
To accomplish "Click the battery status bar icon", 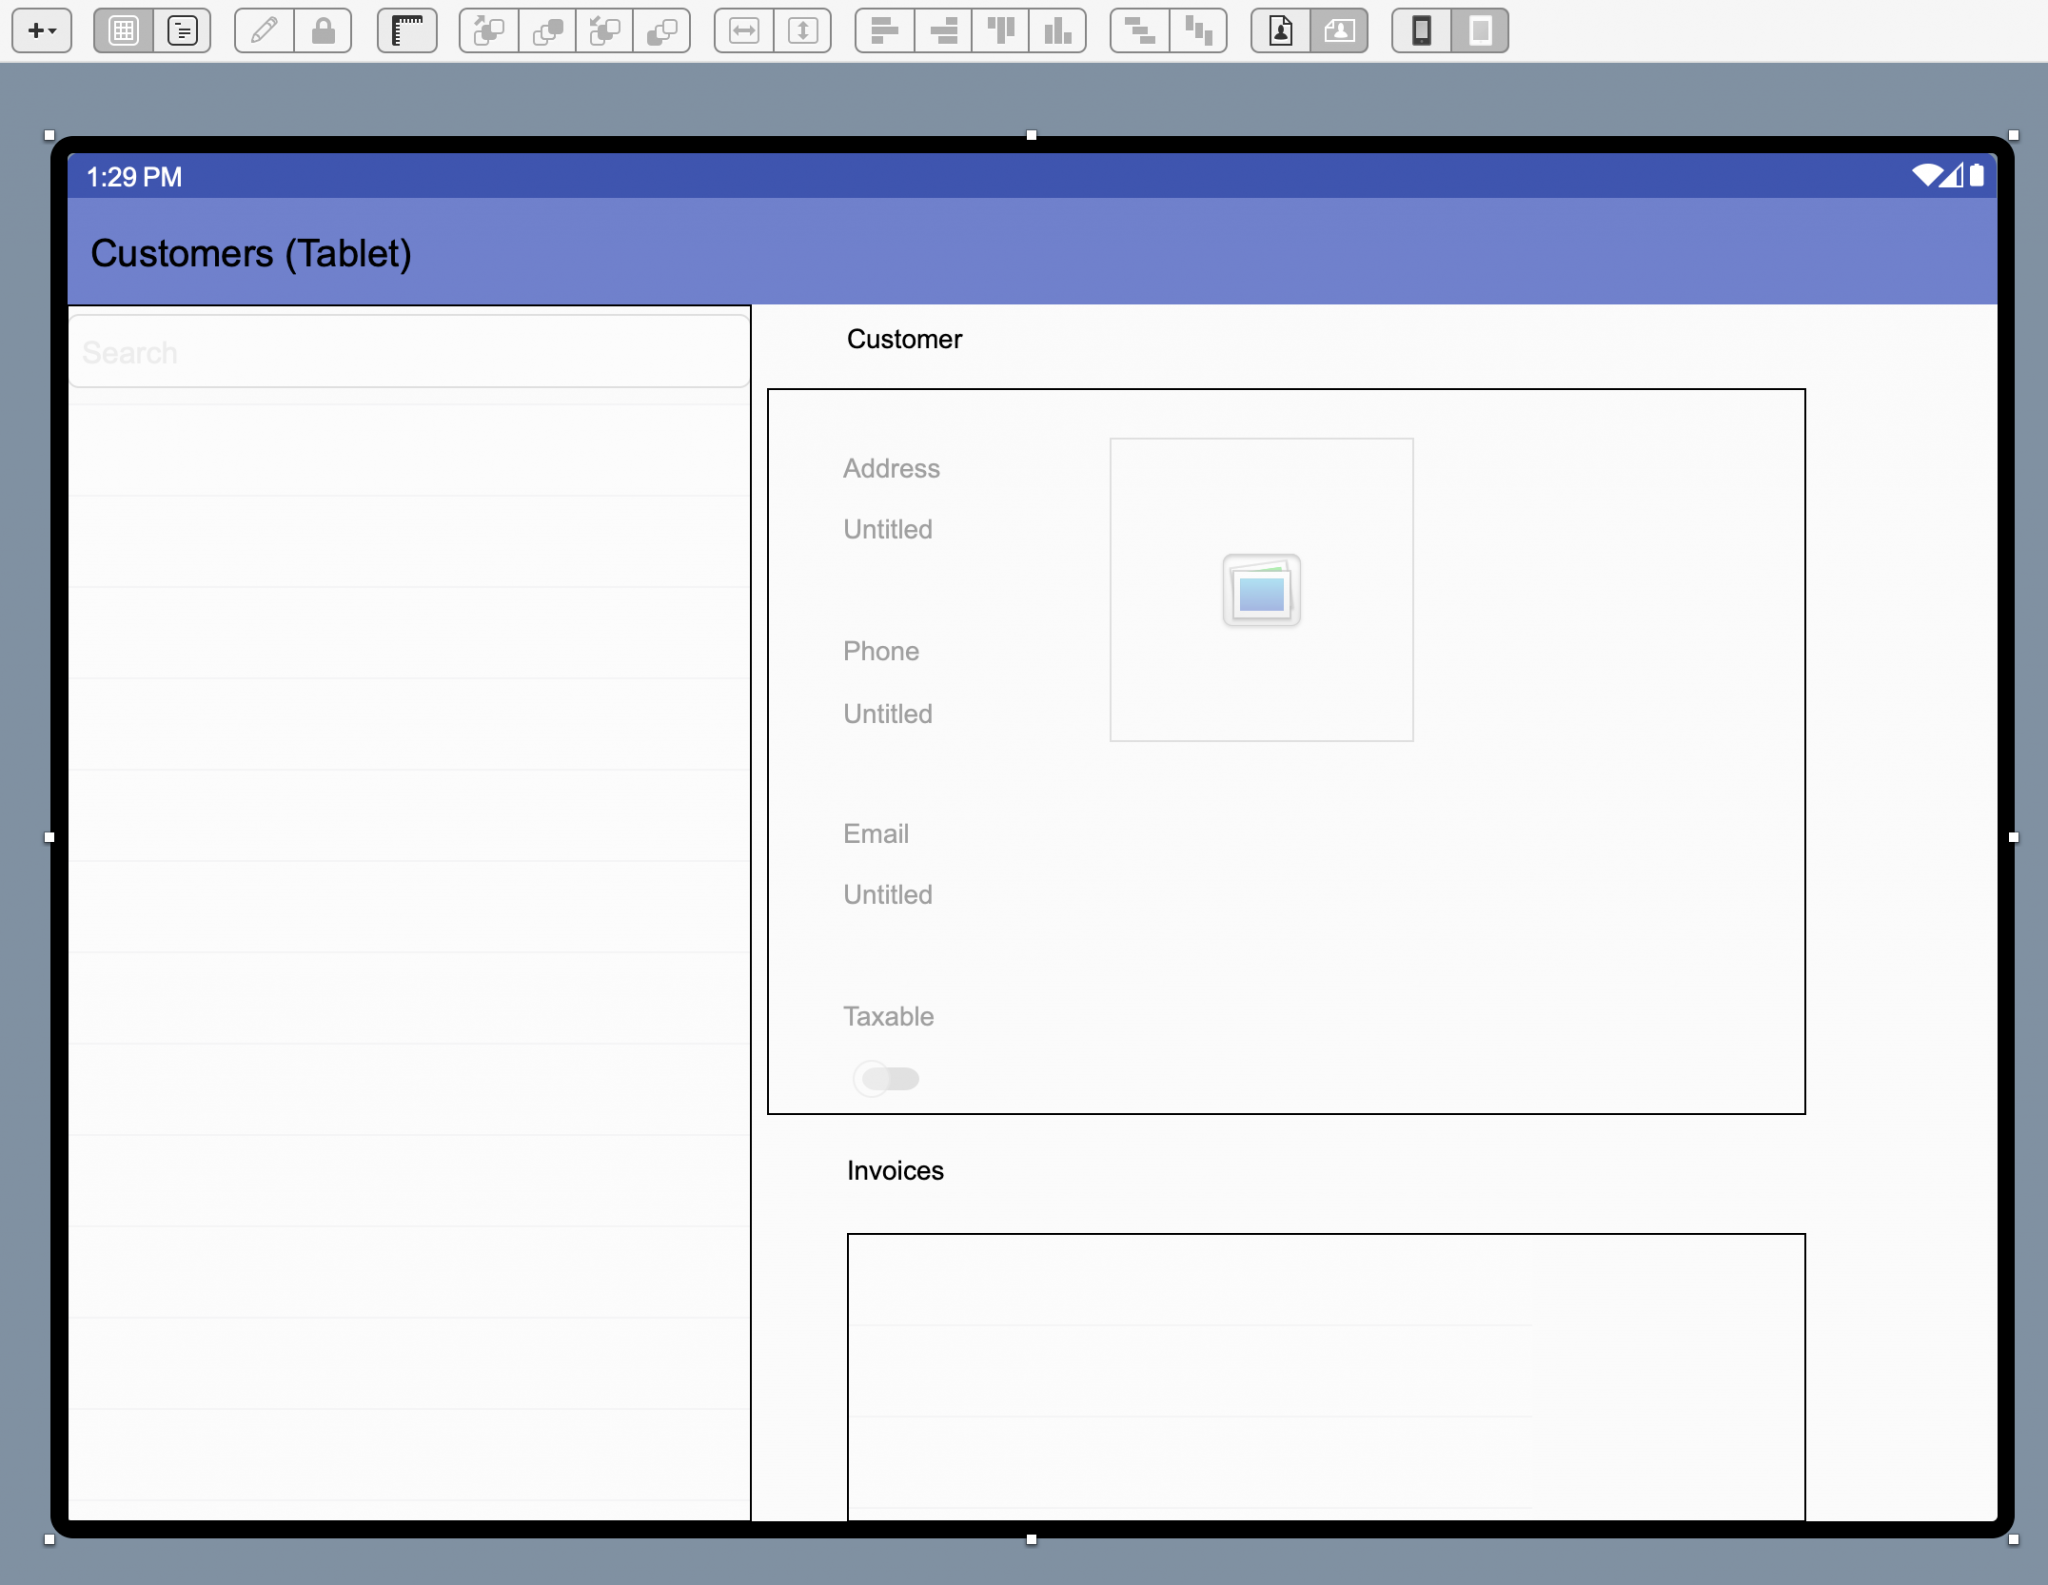I will click(x=1976, y=175).
